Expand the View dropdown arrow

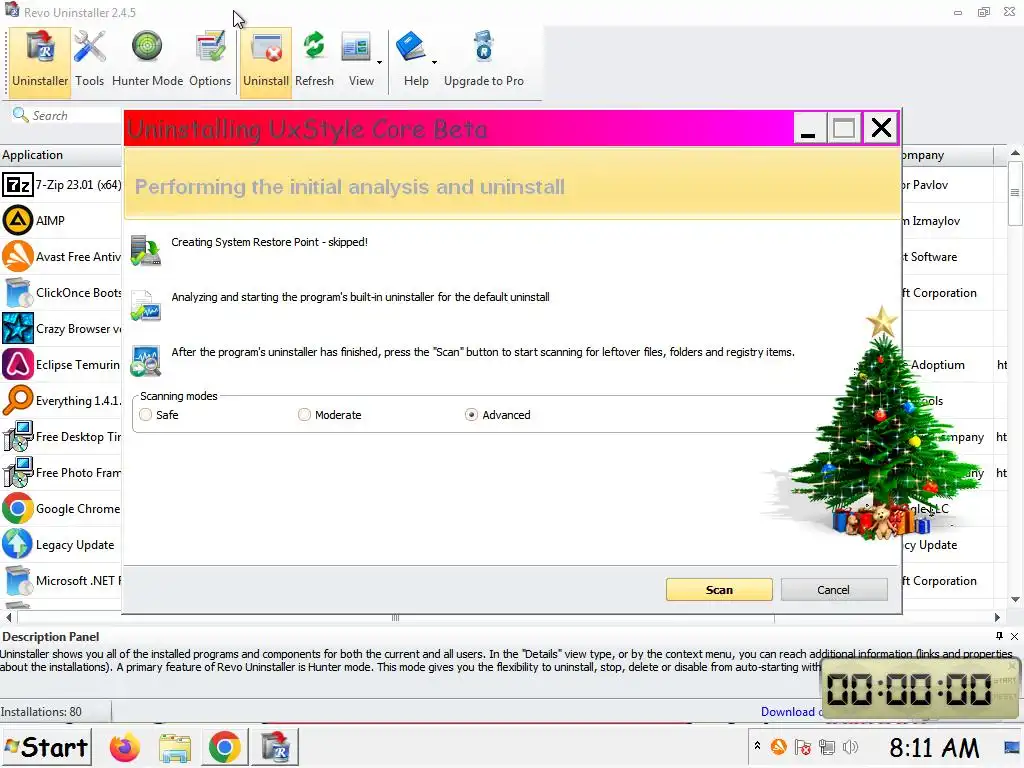coord(379,63)
